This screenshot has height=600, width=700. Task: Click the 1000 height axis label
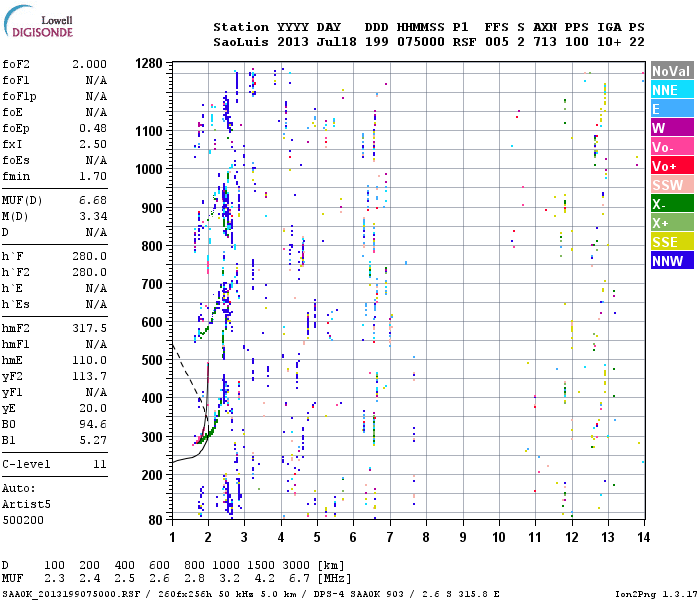pyautogui.click(x=149, y=169)
